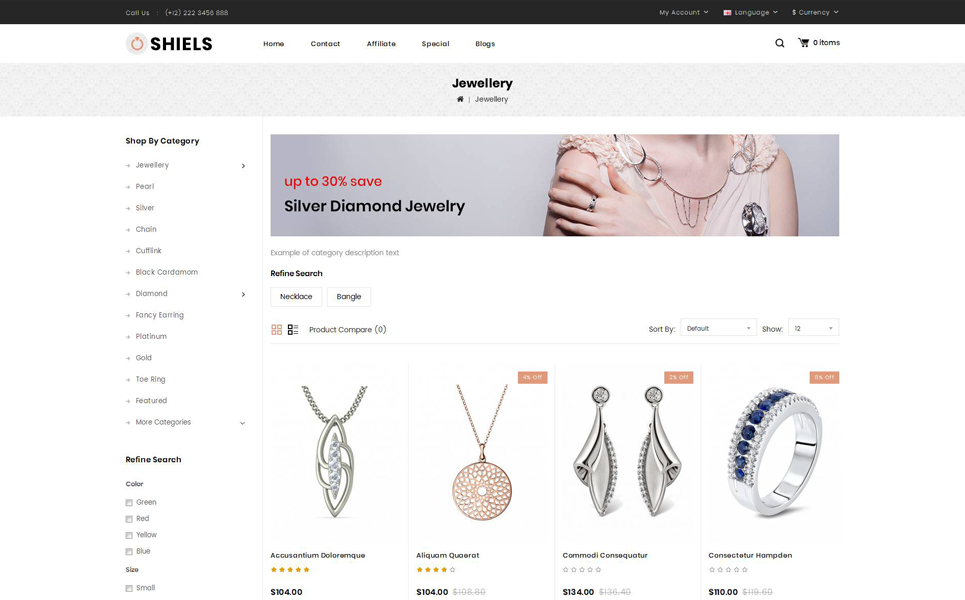Click the language flag icon
Viewport: 965px width, 600px height.
(727, 12)
